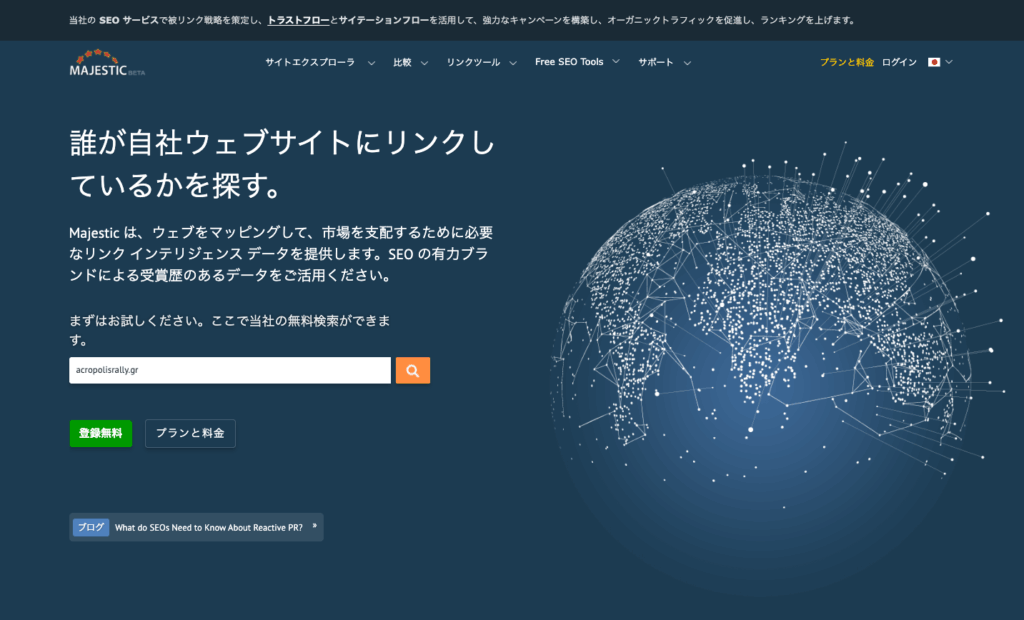Focus the acropolisrally.gr search field
This screenshot has height=620, width=1024.
tap(230, 370)
